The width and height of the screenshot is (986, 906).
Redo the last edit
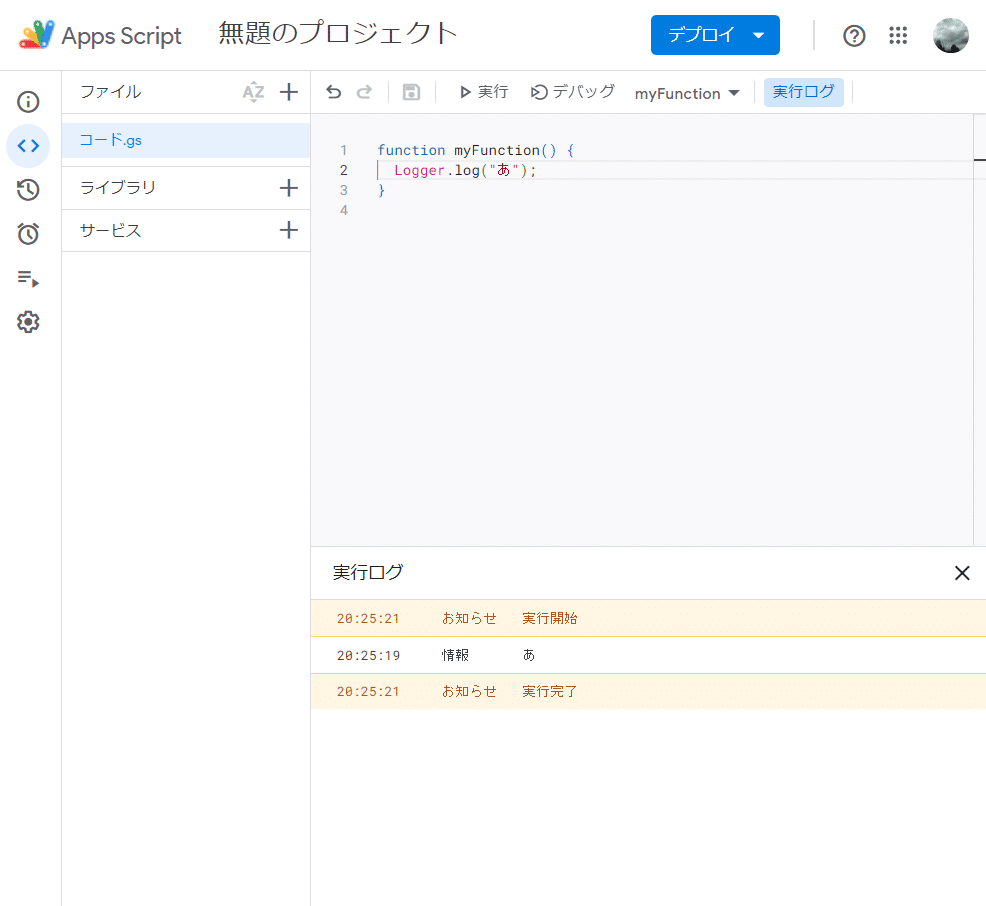click(x=365, y=92)
